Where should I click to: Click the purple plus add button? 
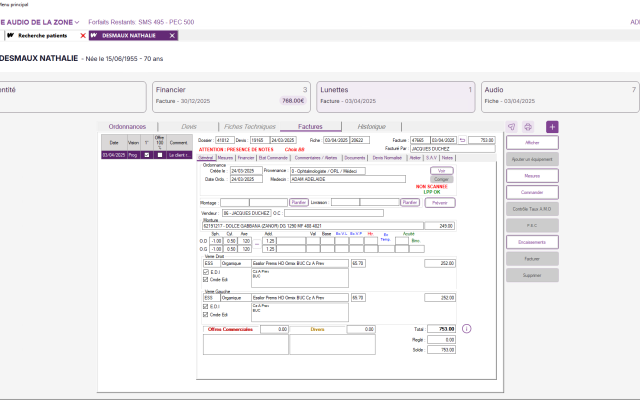pyautogui.click(x=552, y=127)
